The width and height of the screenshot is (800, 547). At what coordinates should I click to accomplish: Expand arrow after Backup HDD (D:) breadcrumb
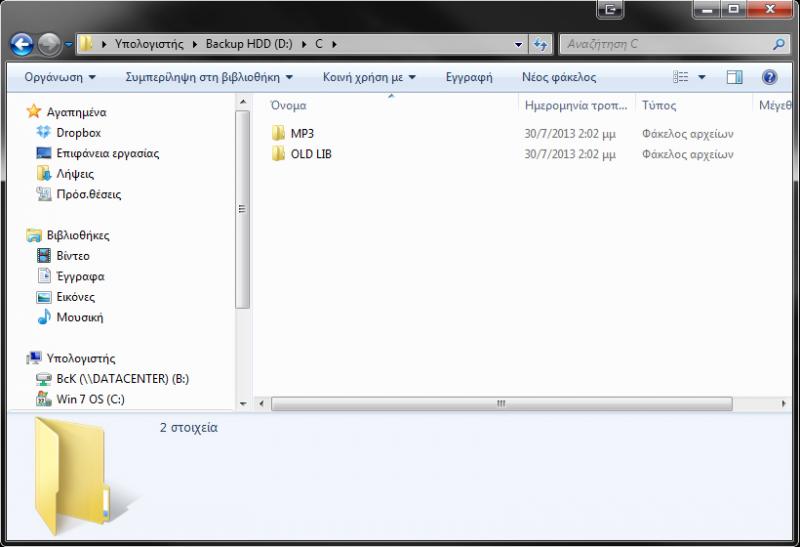pos(304,44)
